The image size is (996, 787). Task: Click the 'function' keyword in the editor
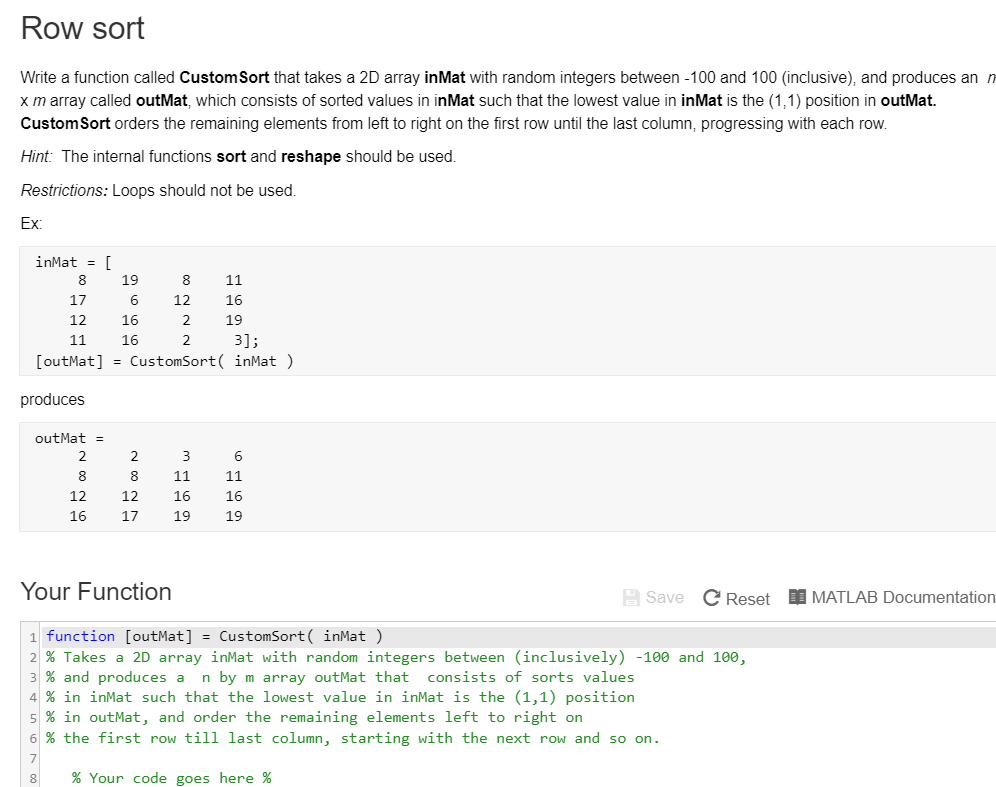(x=81, y=636)
